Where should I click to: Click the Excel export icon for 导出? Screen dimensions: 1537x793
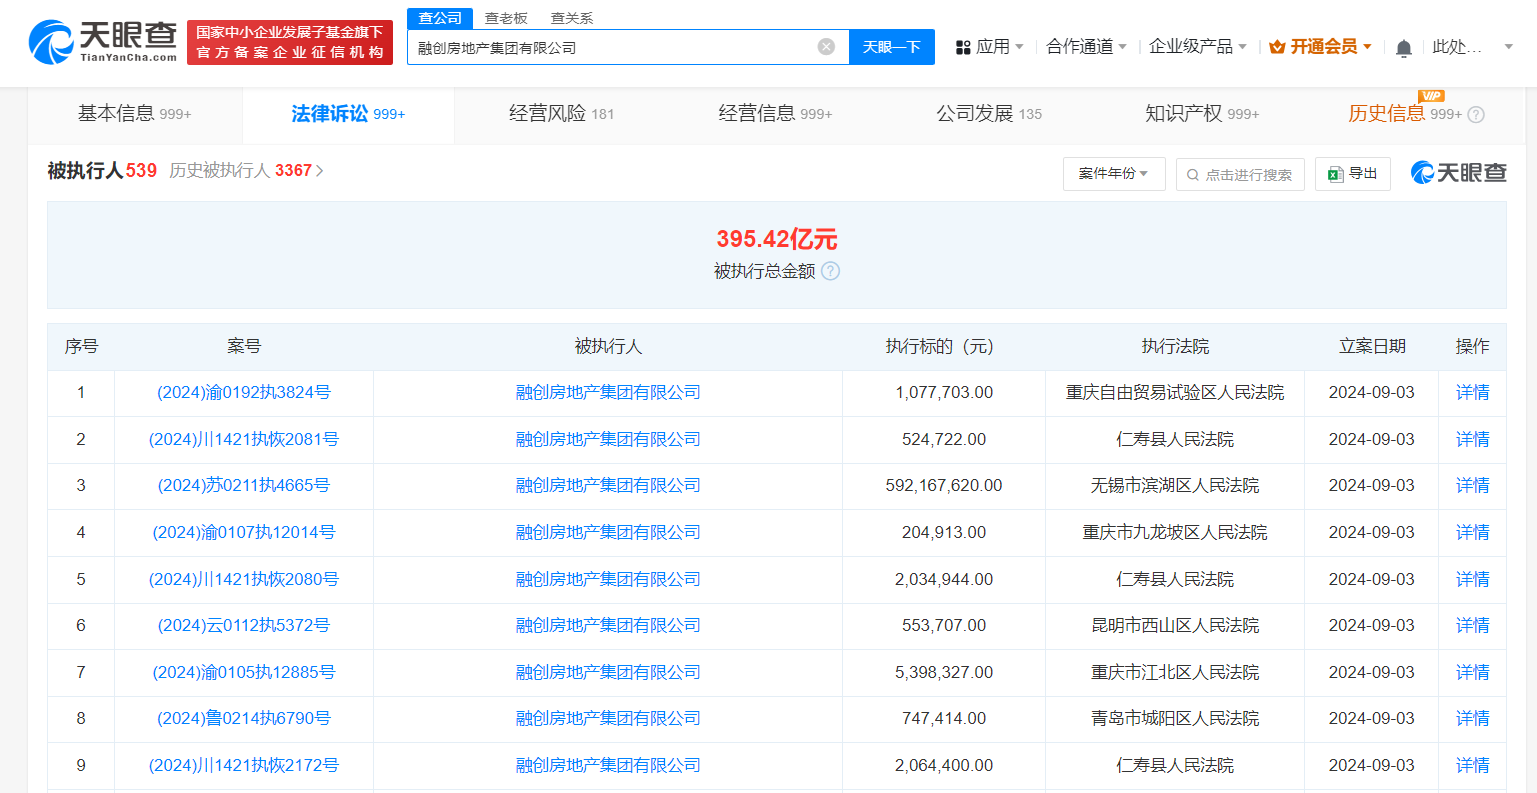click(1335, 173)
